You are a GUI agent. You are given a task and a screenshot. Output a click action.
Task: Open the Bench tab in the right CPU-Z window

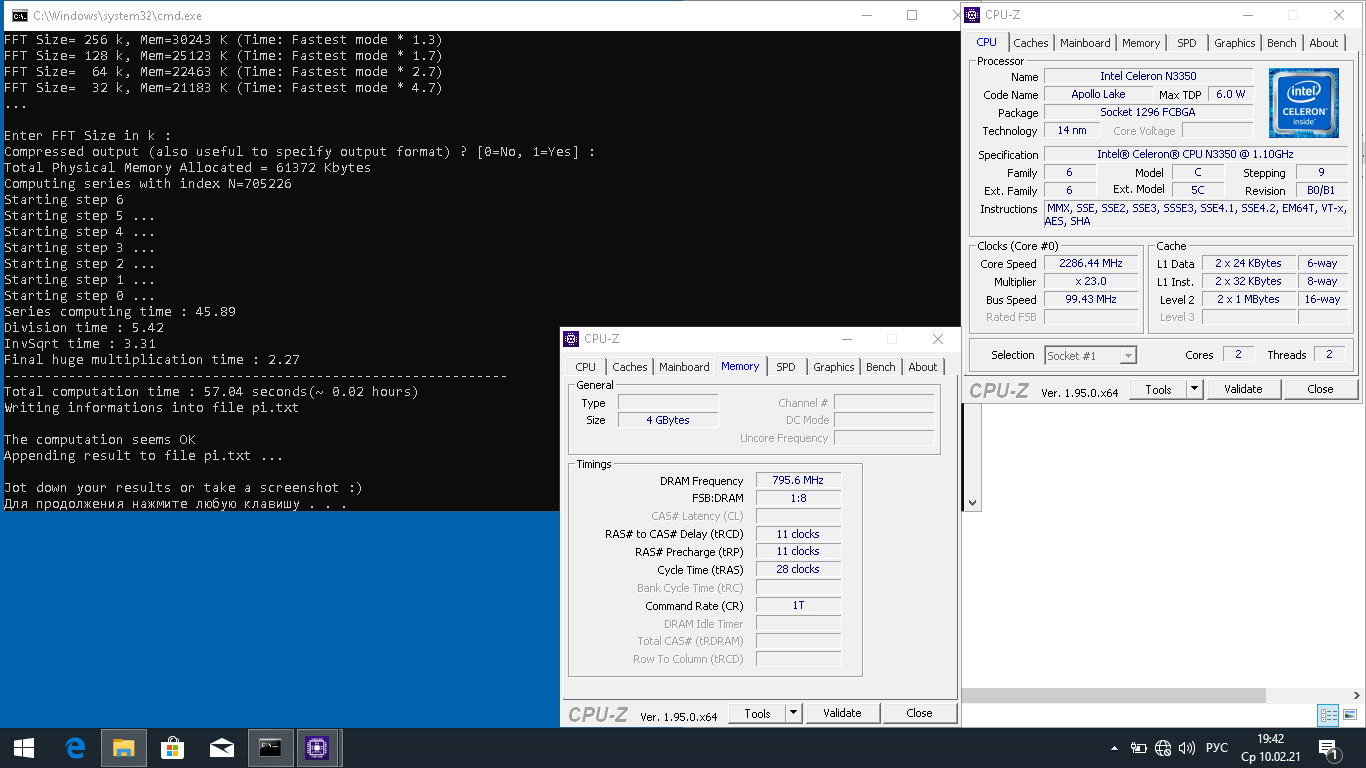(1282, 43)
